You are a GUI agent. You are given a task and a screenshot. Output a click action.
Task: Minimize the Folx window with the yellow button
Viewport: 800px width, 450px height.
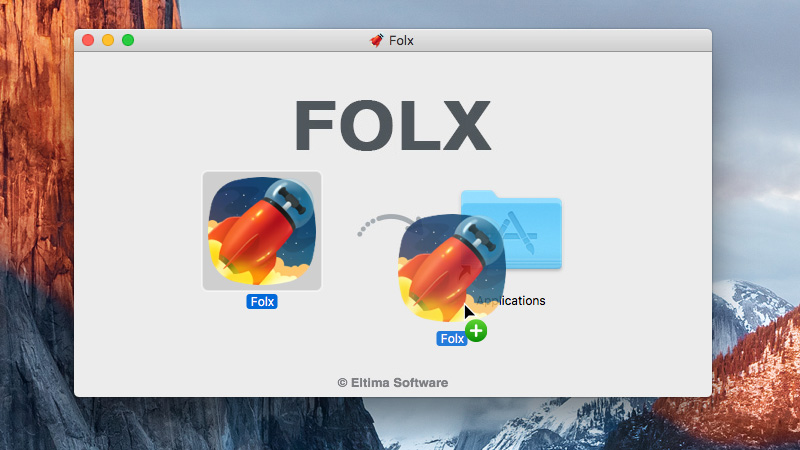click(108, 40)
